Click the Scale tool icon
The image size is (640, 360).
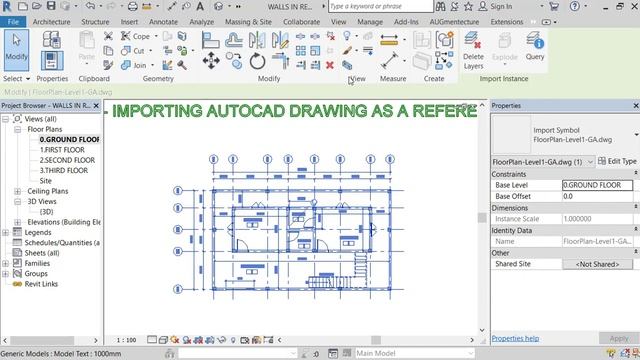click(x=315, y=51)
